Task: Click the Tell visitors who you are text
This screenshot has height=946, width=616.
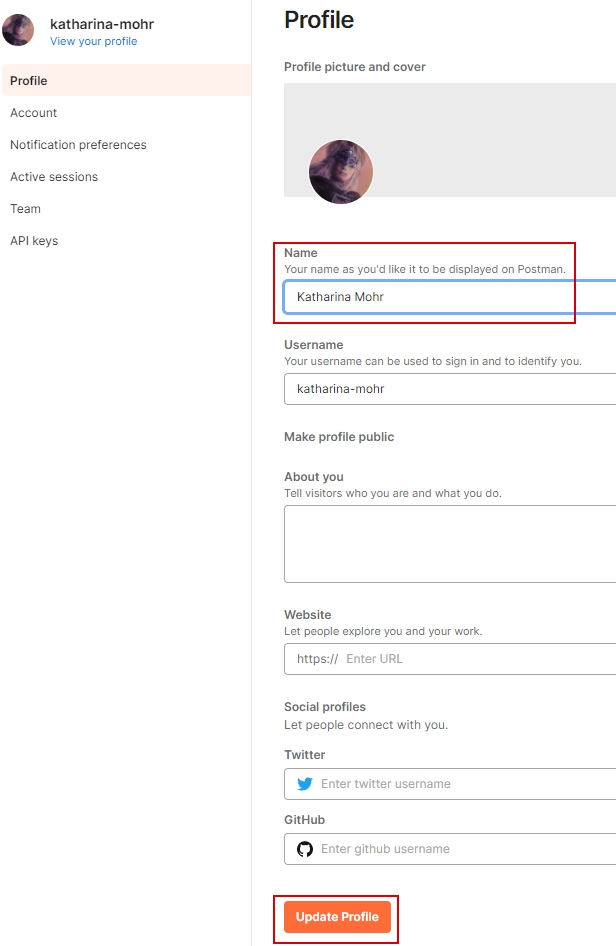Action: point(393,493)
